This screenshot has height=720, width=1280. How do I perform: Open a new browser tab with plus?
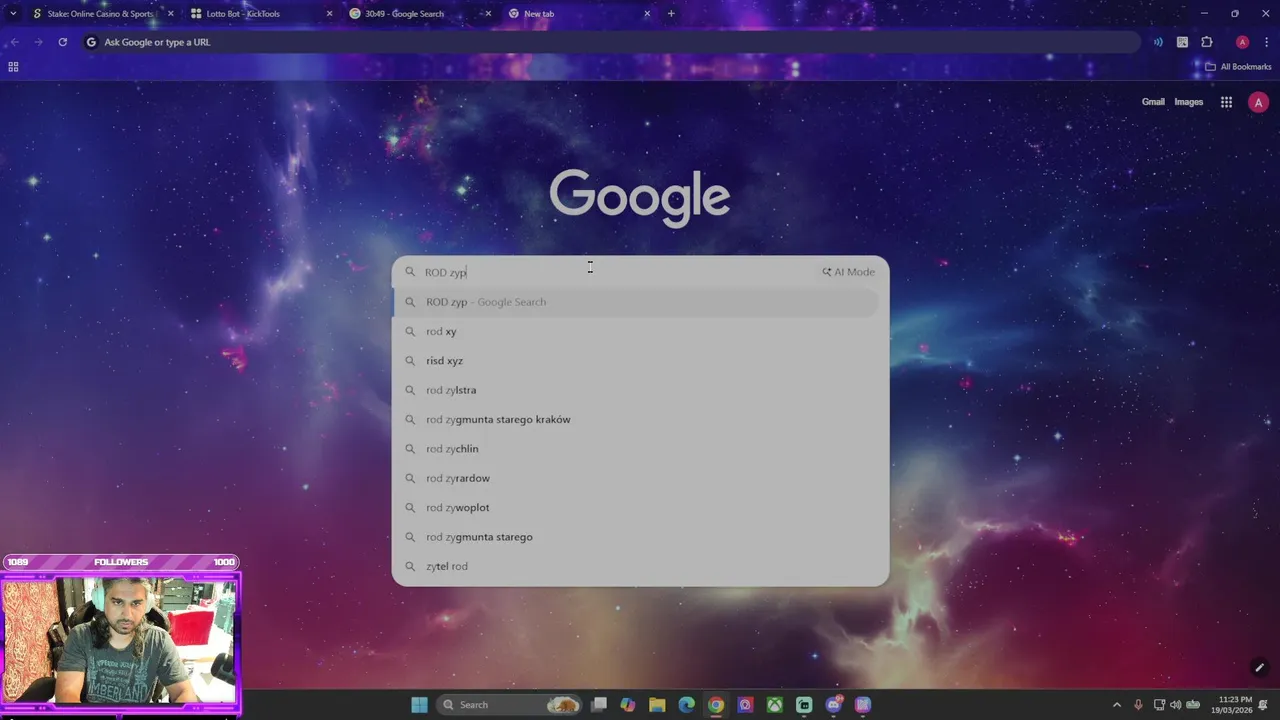pyautogui.click(x=671, y=14)
